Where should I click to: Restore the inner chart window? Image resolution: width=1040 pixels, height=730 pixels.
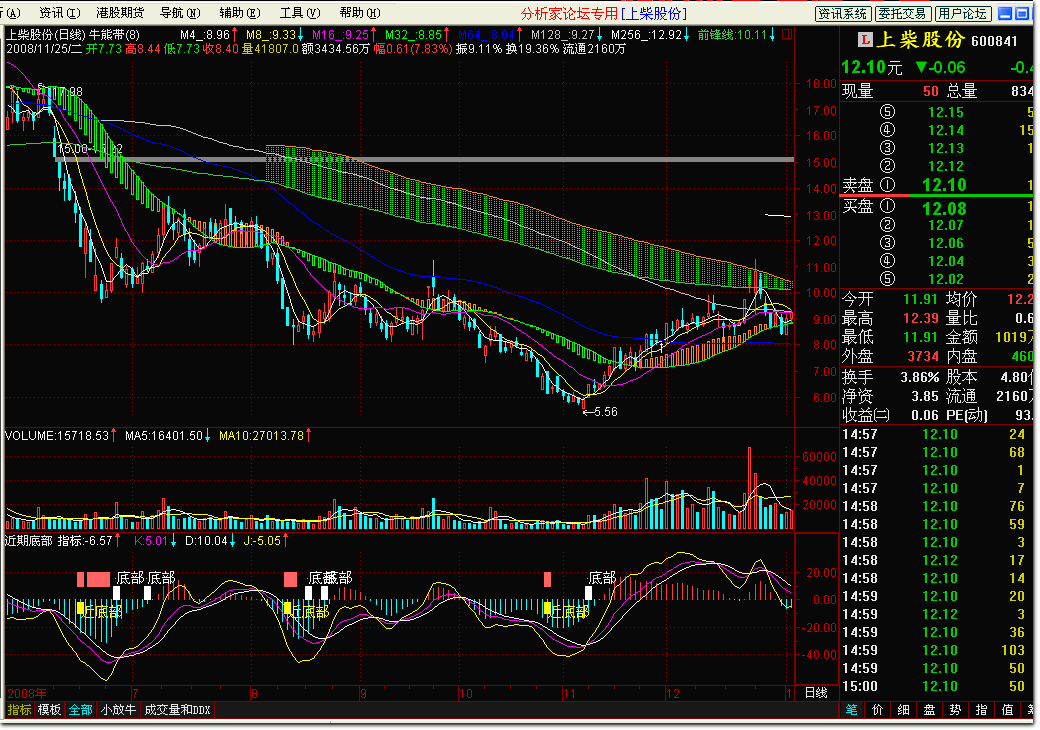coord(1022,13)
